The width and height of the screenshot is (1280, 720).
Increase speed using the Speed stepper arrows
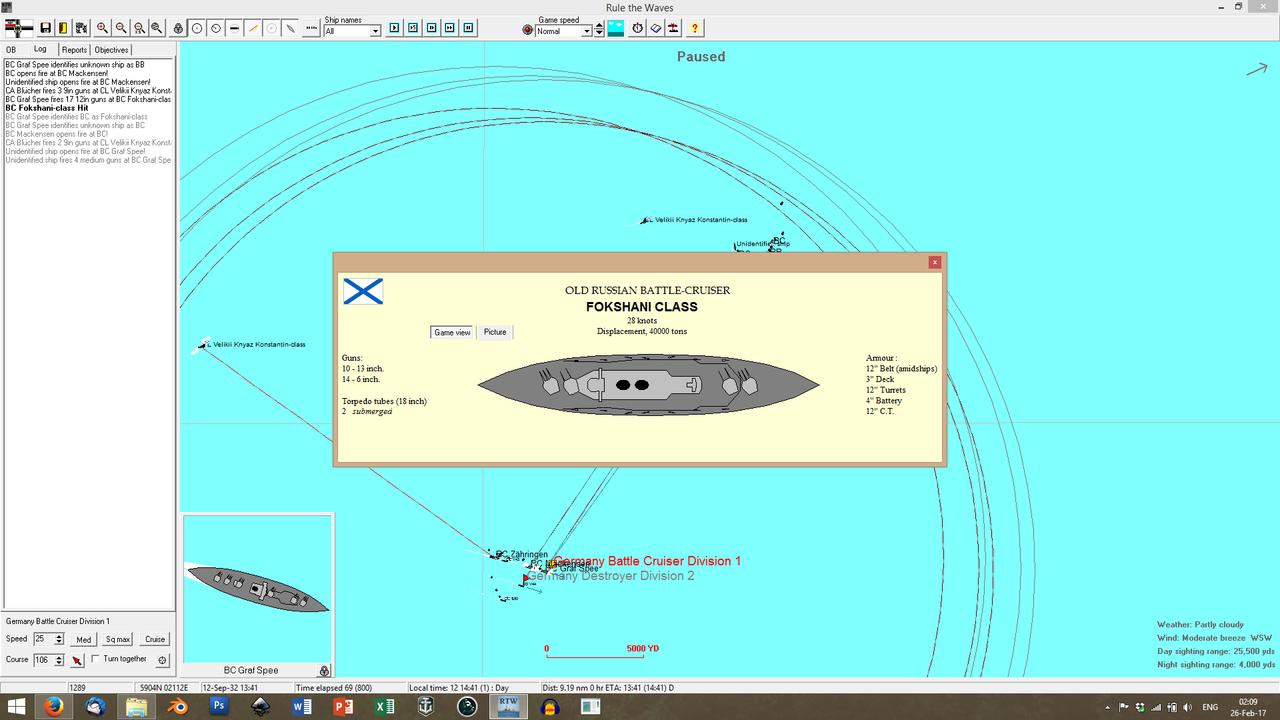(x=59, y=636)
